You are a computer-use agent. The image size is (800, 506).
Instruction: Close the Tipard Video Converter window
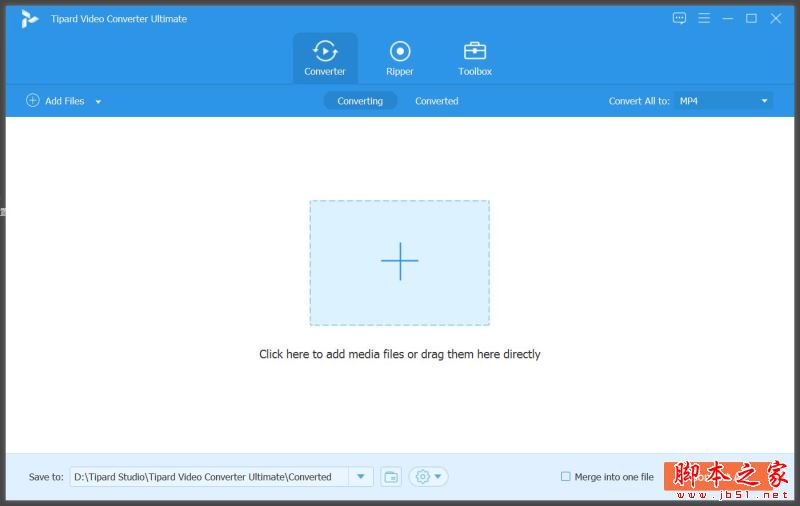point(776,19)
